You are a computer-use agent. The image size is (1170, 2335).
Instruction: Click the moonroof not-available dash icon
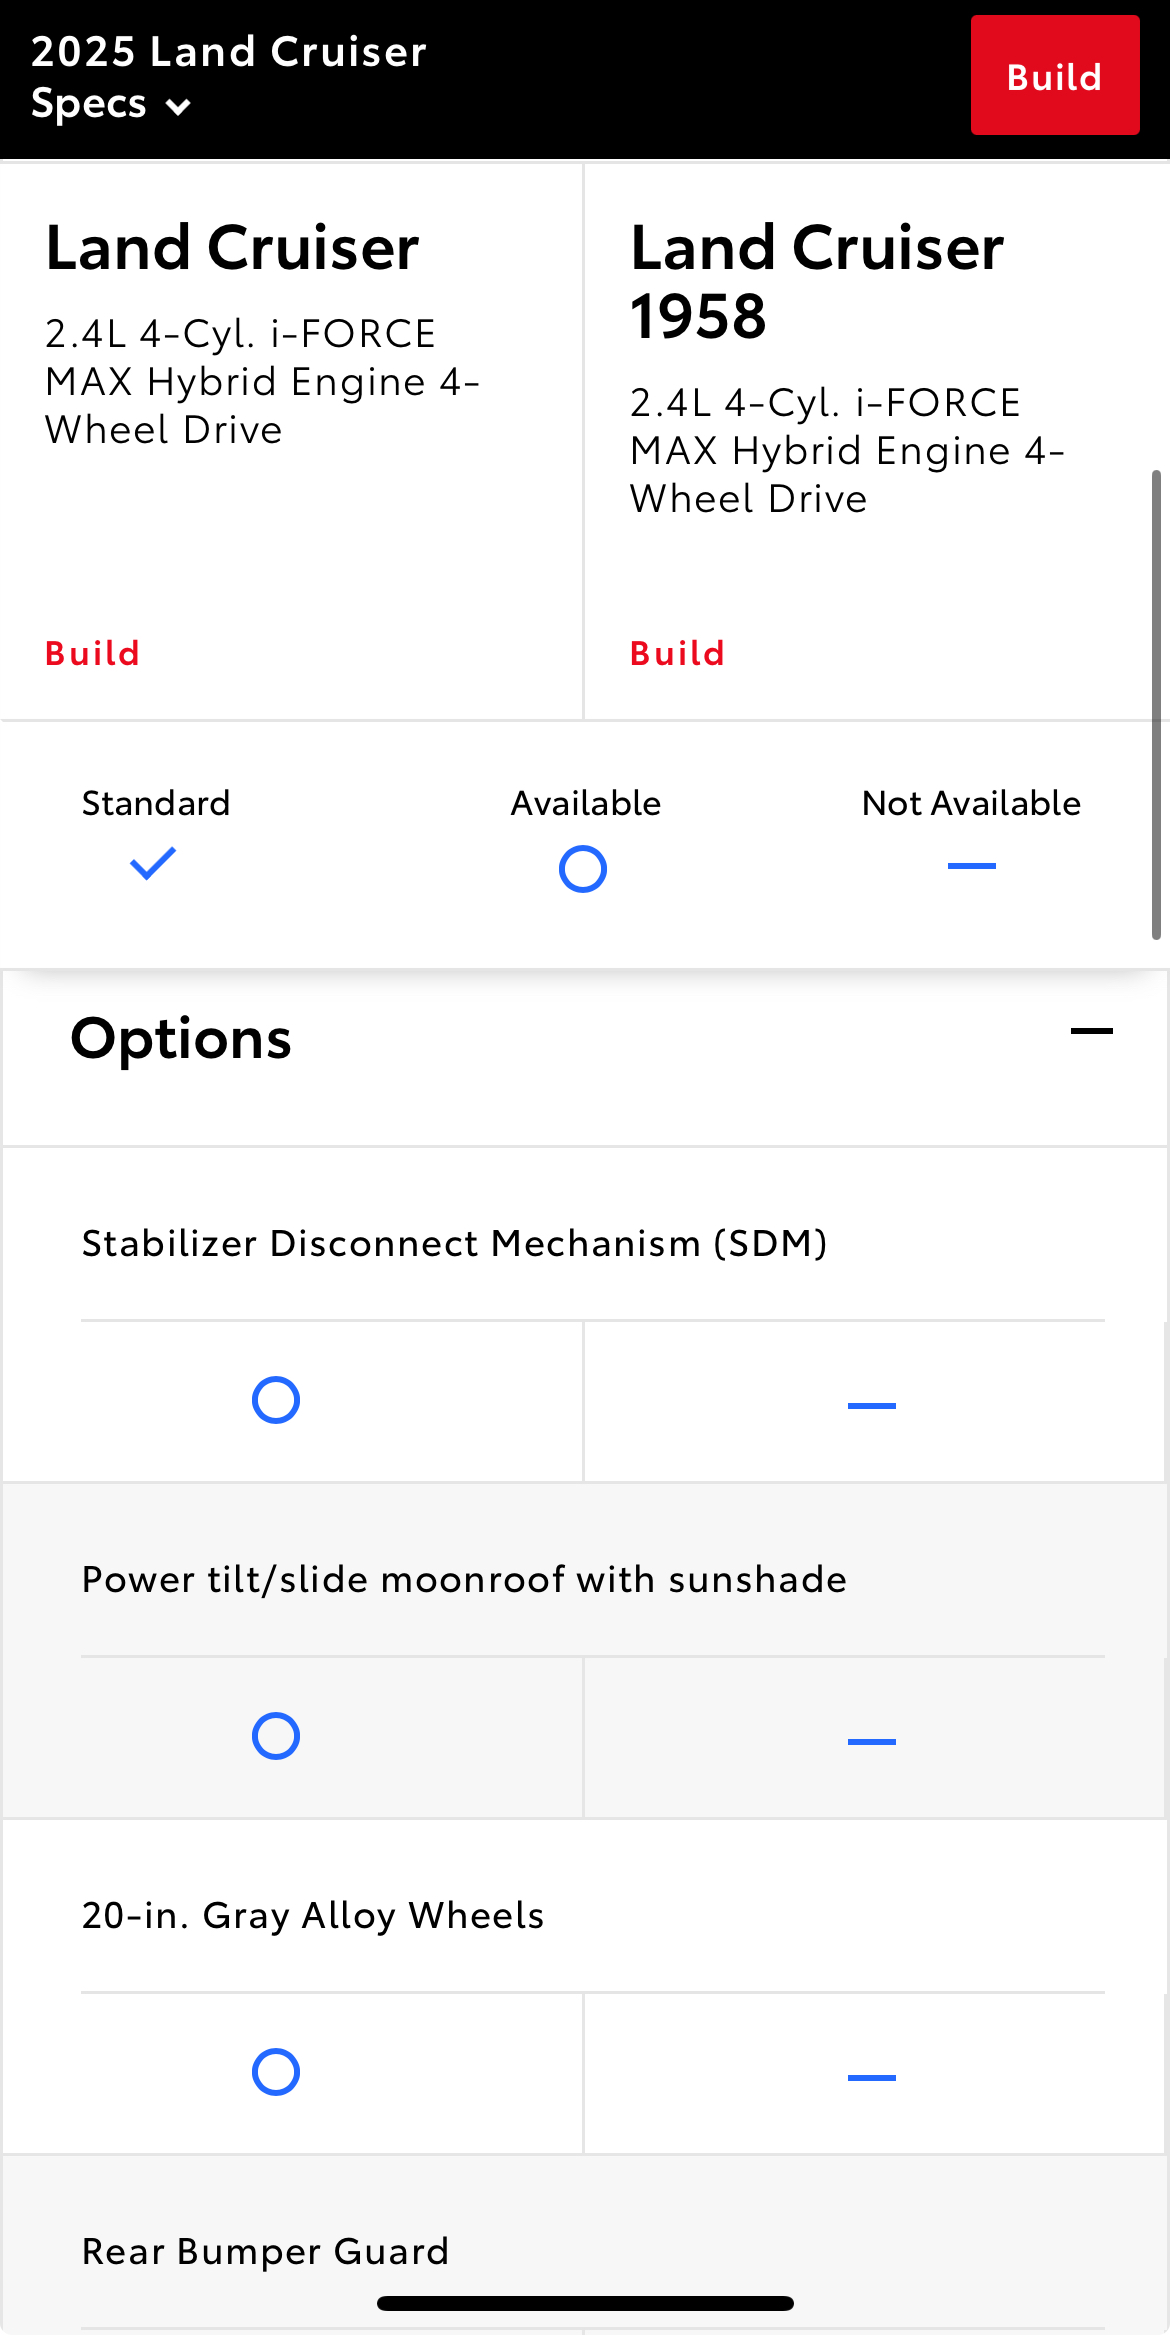(x=872, y=1742)
